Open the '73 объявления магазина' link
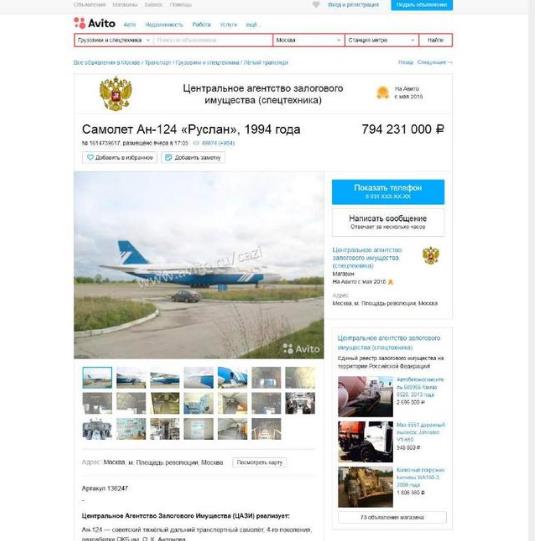This screenshot has height=541, width=538. 392,517
